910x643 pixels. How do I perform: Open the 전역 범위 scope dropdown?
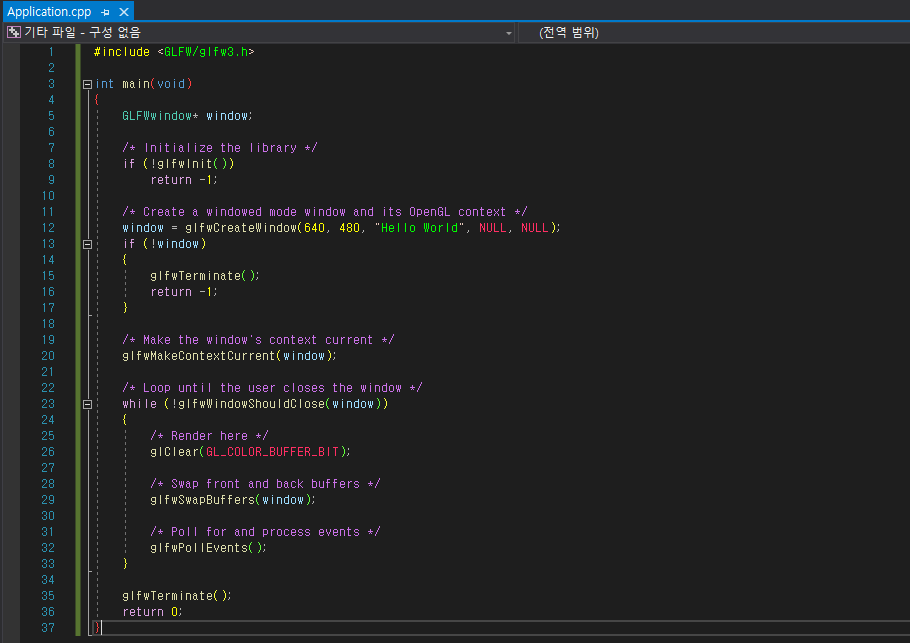coord(714,32)
